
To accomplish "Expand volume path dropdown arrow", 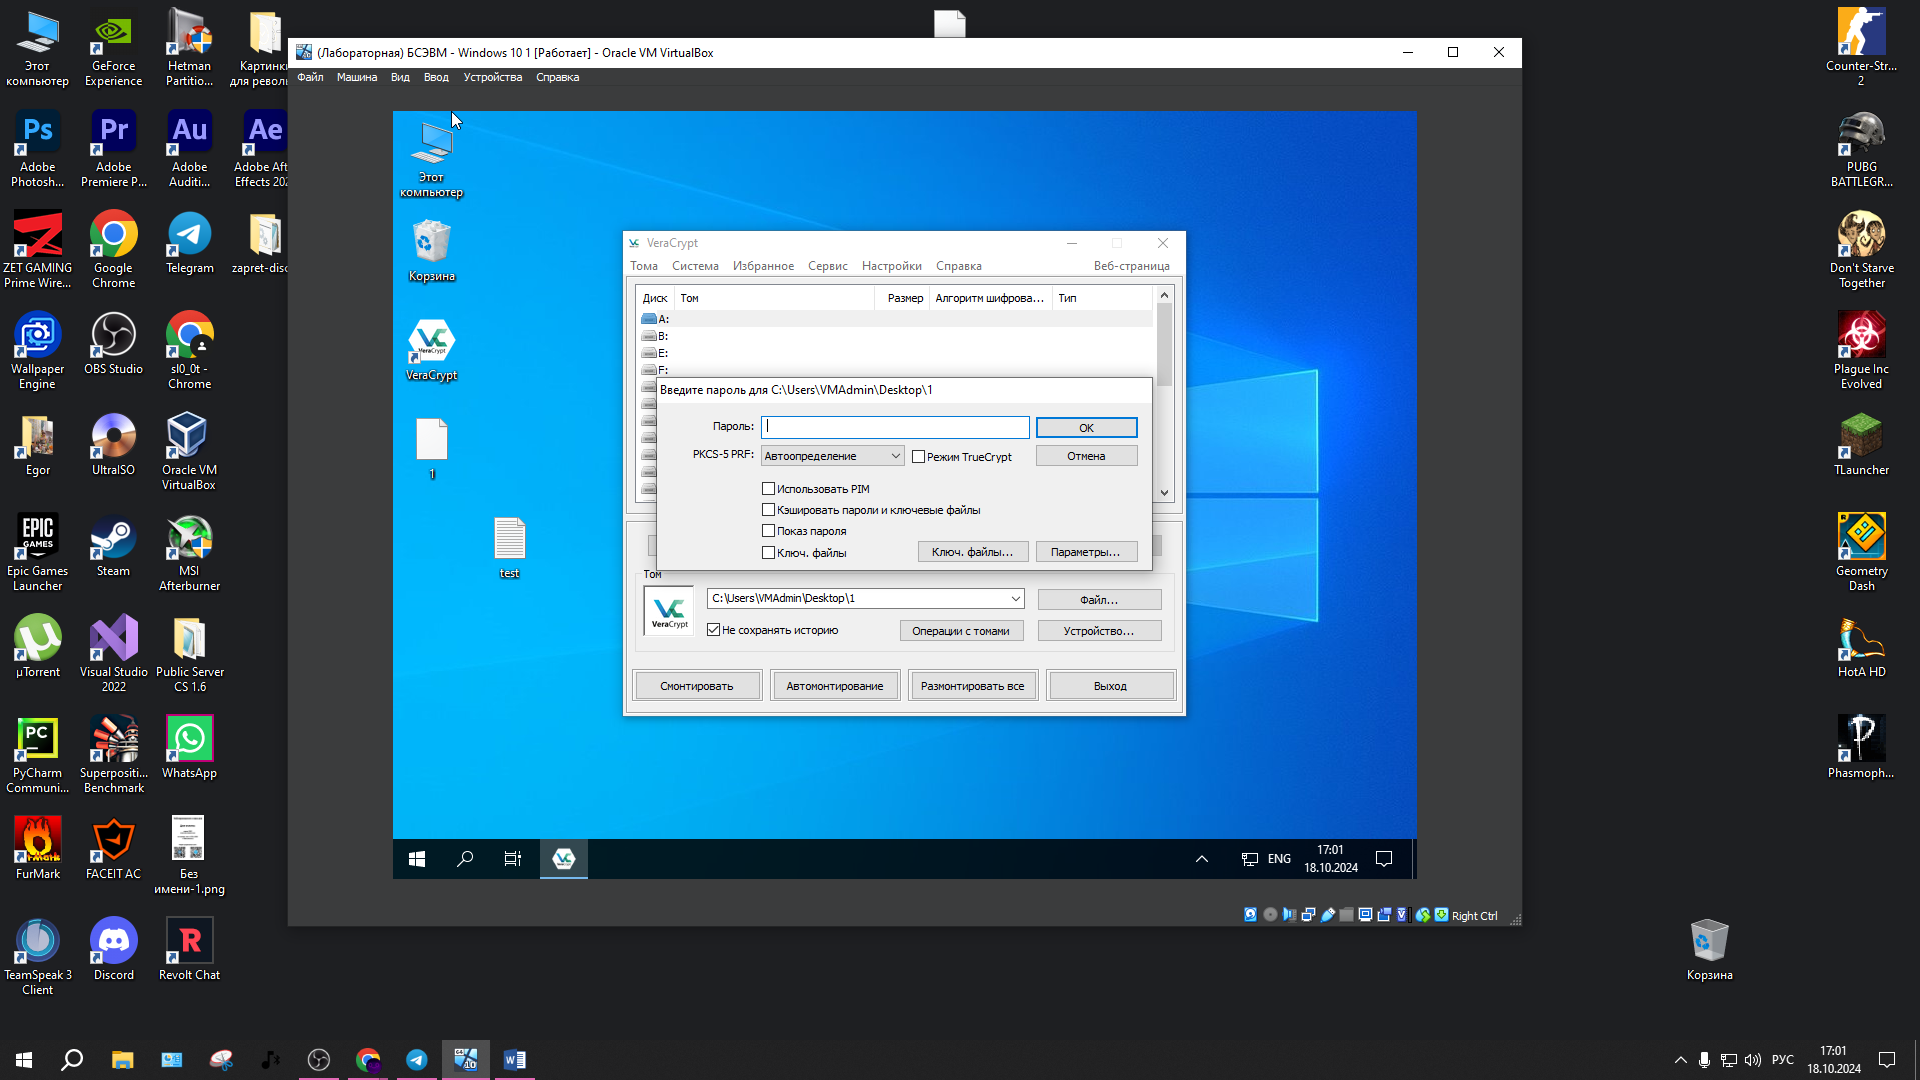I will 1015,598.
